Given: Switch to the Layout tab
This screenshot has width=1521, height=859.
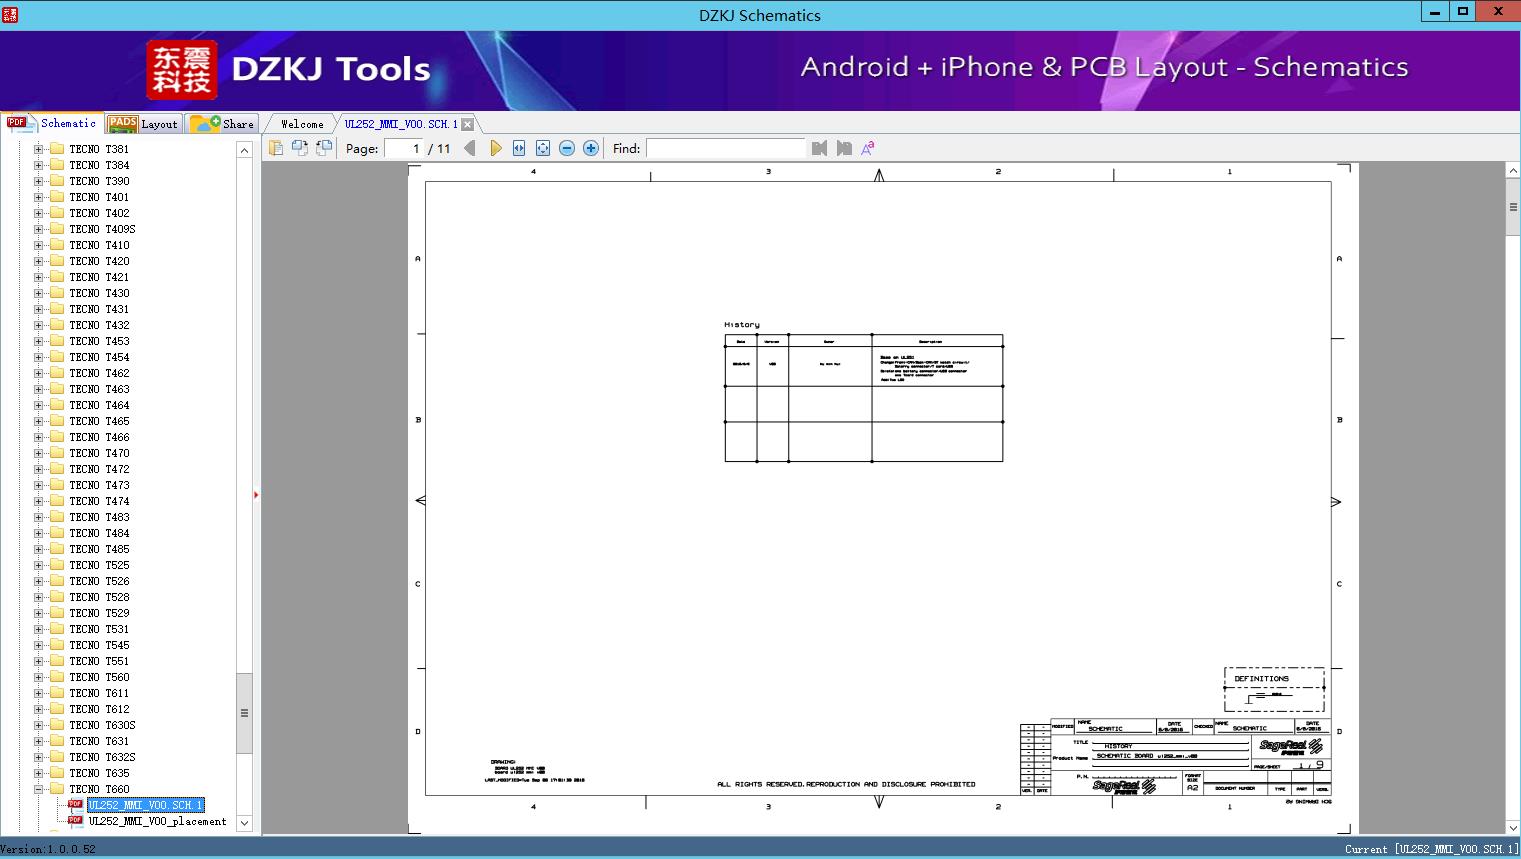Looking at the screenshot, I should tap(143, 124).
